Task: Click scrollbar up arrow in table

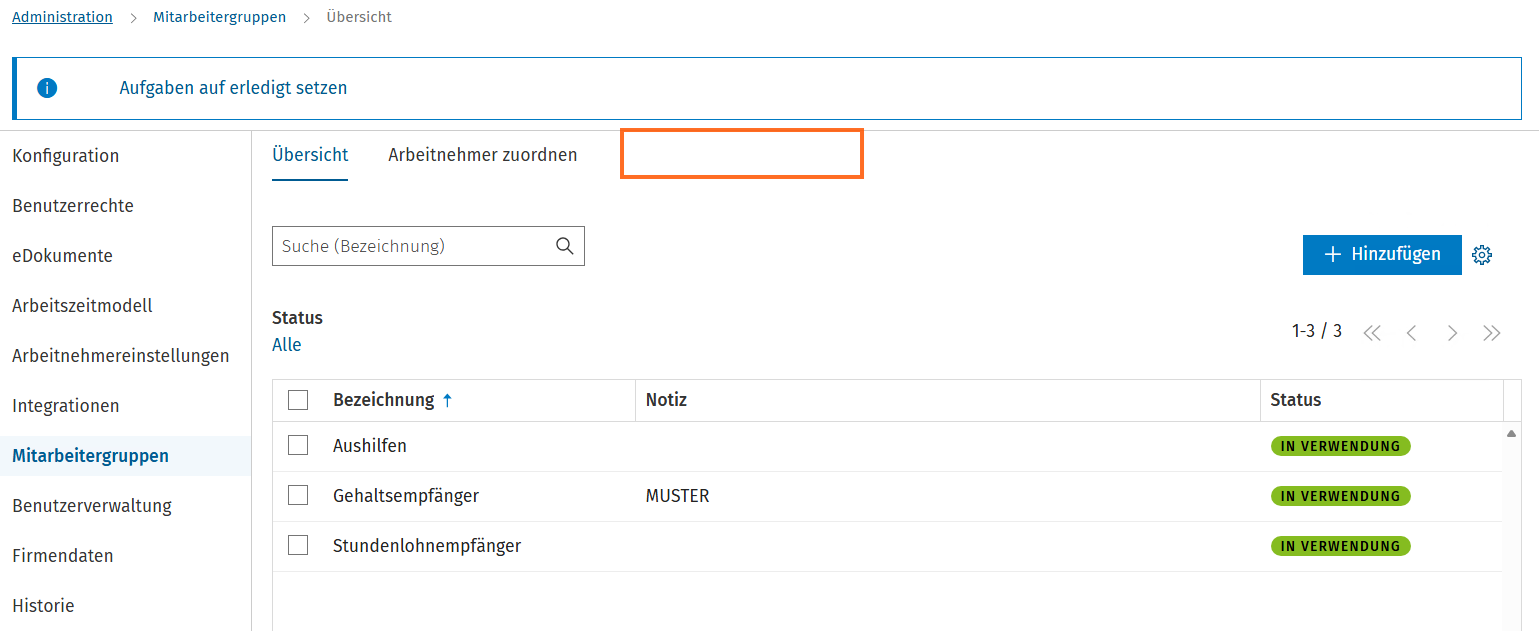Action: click(1511, 433)
